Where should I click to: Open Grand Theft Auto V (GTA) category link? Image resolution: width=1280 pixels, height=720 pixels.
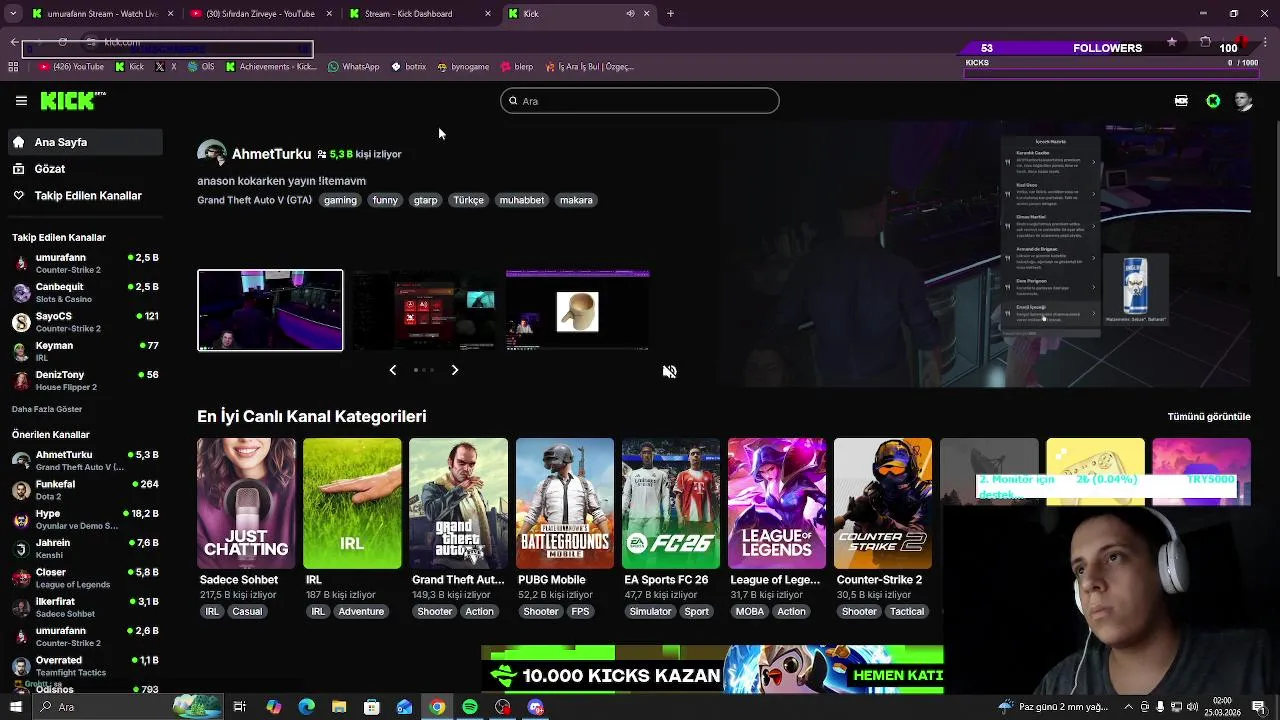click(254, 200)
